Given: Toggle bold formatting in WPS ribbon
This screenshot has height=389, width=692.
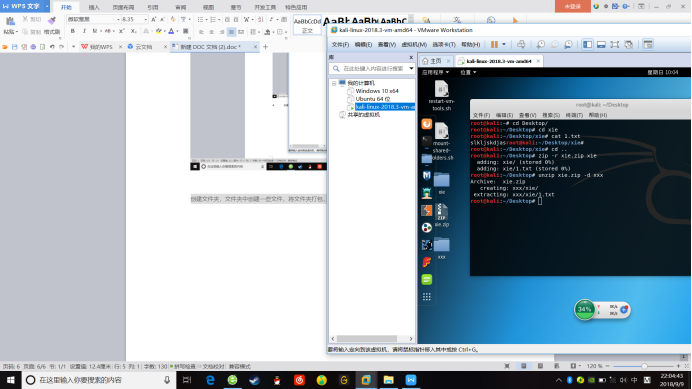Looking at the screenshot, I should click(72, 31).
